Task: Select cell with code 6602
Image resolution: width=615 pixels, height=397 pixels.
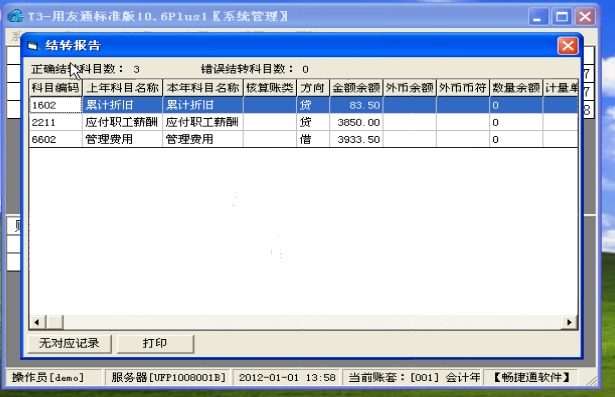Action: tap(56, 139)
